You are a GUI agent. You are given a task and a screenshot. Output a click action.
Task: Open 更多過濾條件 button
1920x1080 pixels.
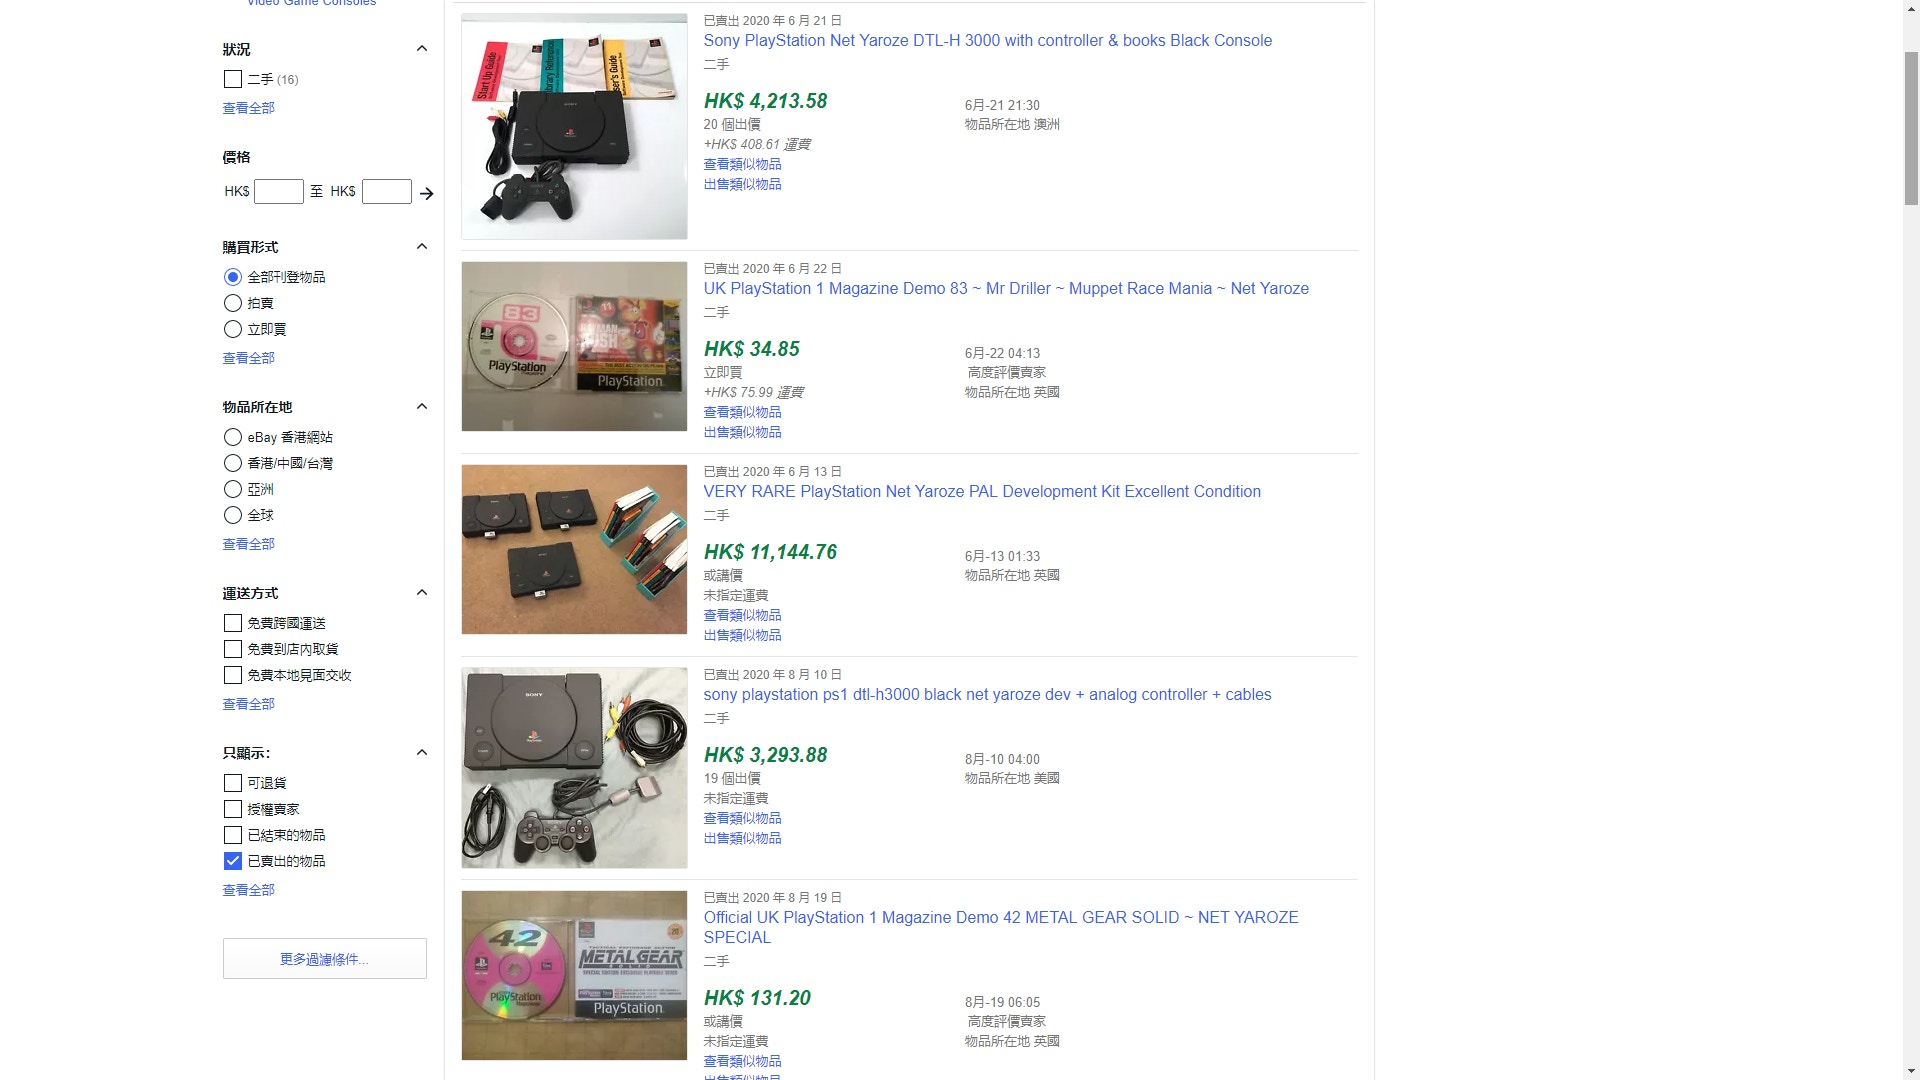click(325, 959)
